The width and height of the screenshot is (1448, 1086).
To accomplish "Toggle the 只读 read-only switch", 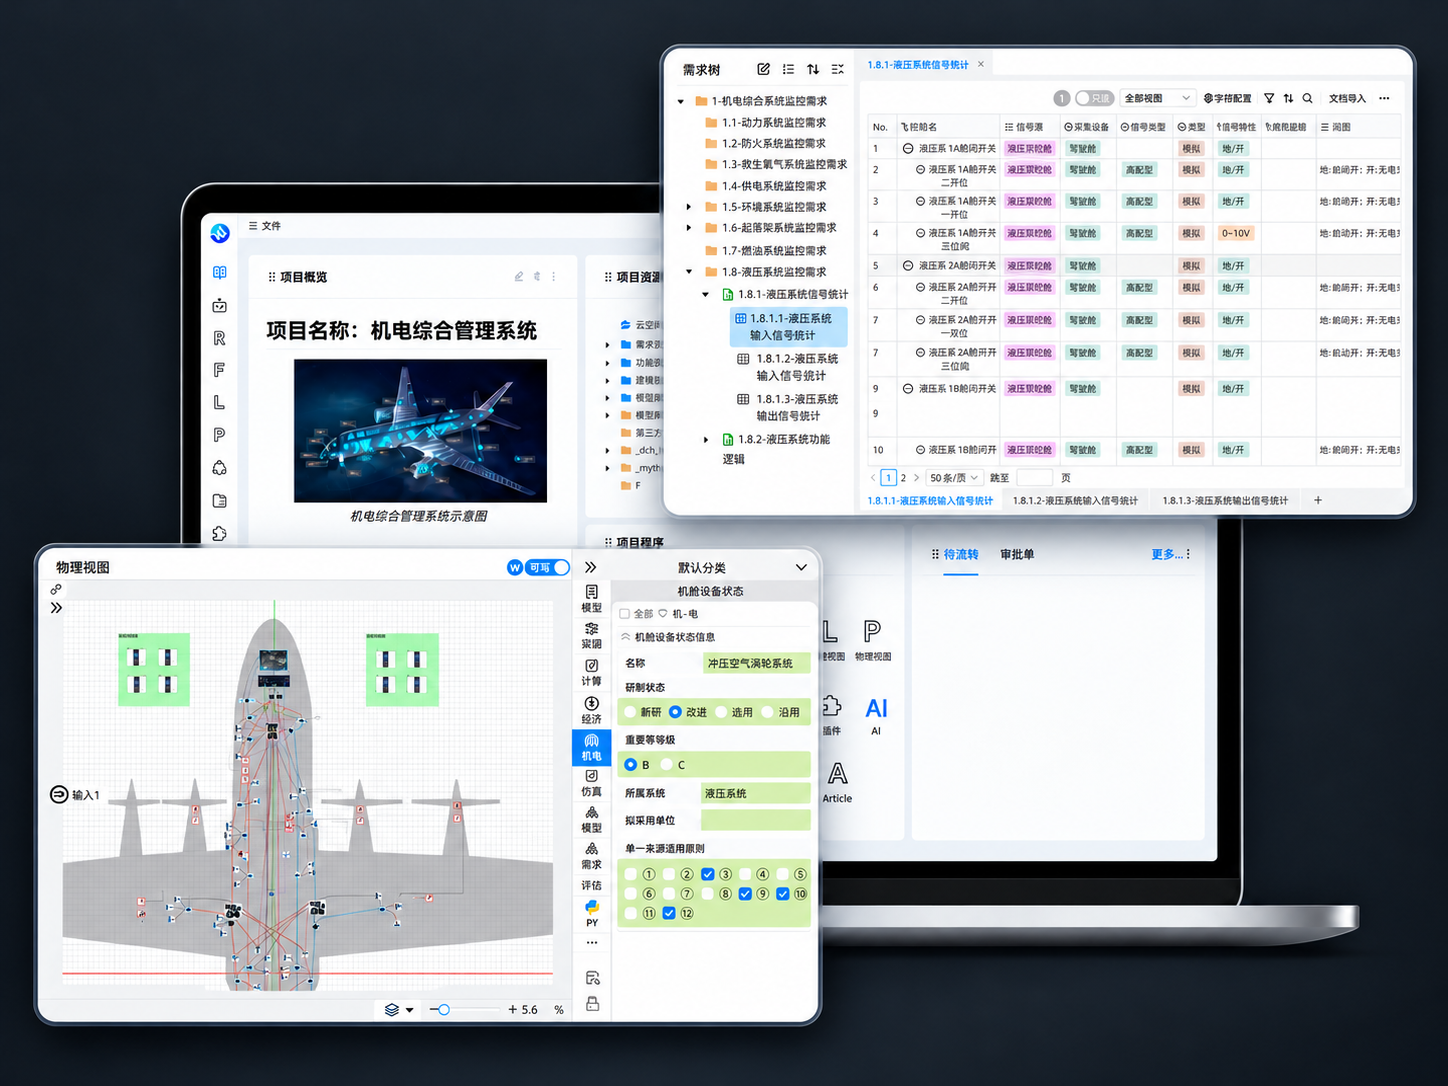I will [1094, 98].
